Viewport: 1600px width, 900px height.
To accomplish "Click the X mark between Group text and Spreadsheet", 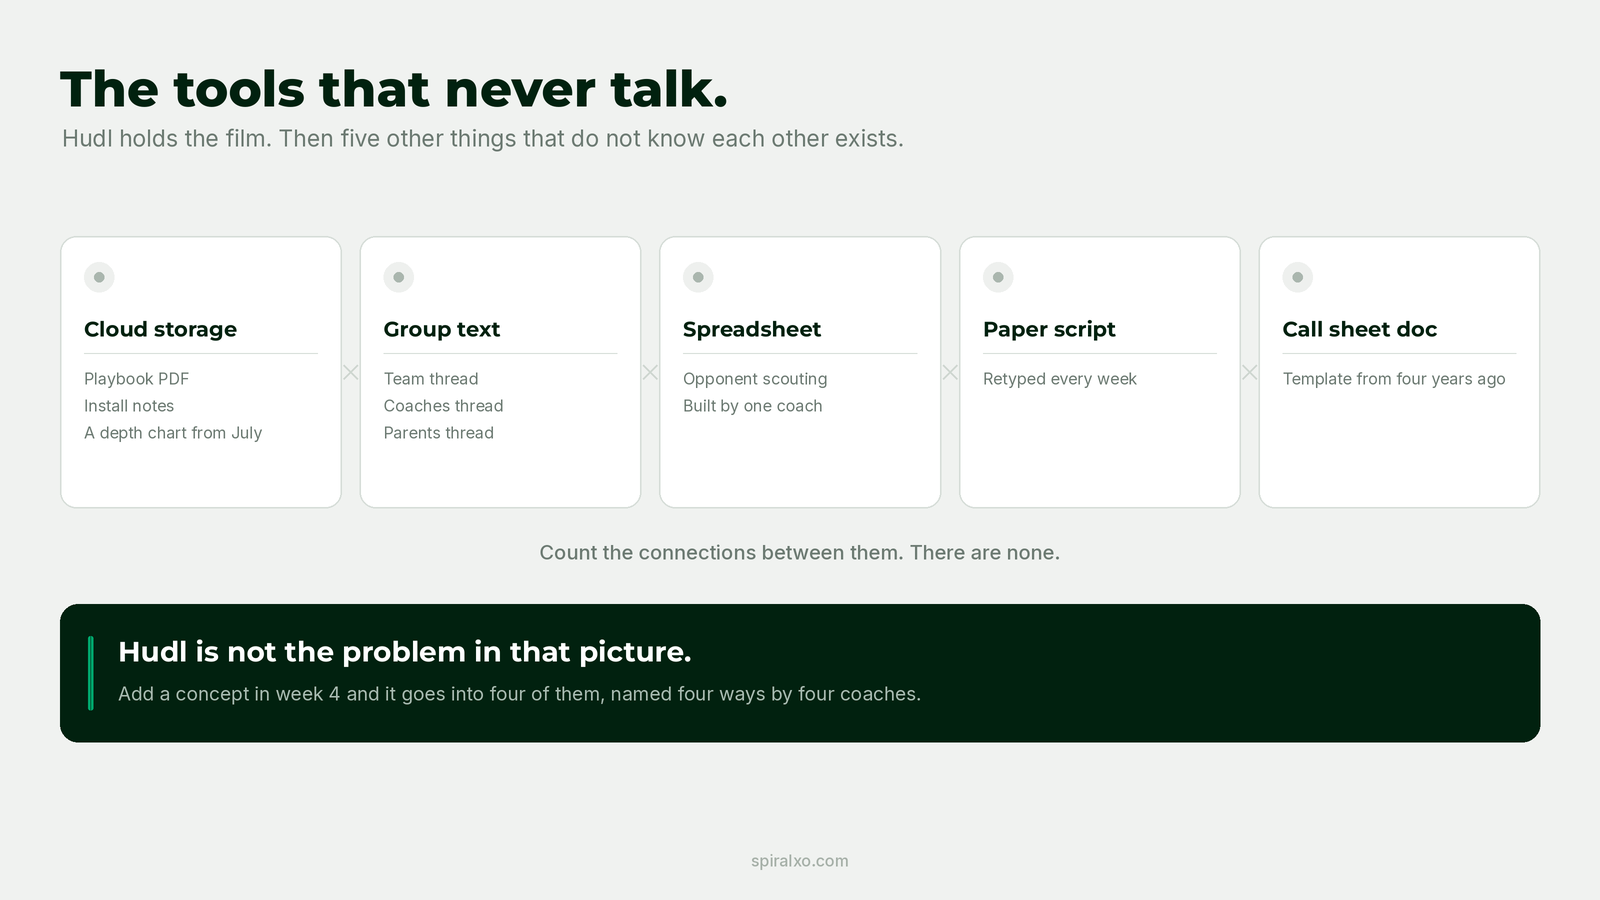I will point(650,372).
